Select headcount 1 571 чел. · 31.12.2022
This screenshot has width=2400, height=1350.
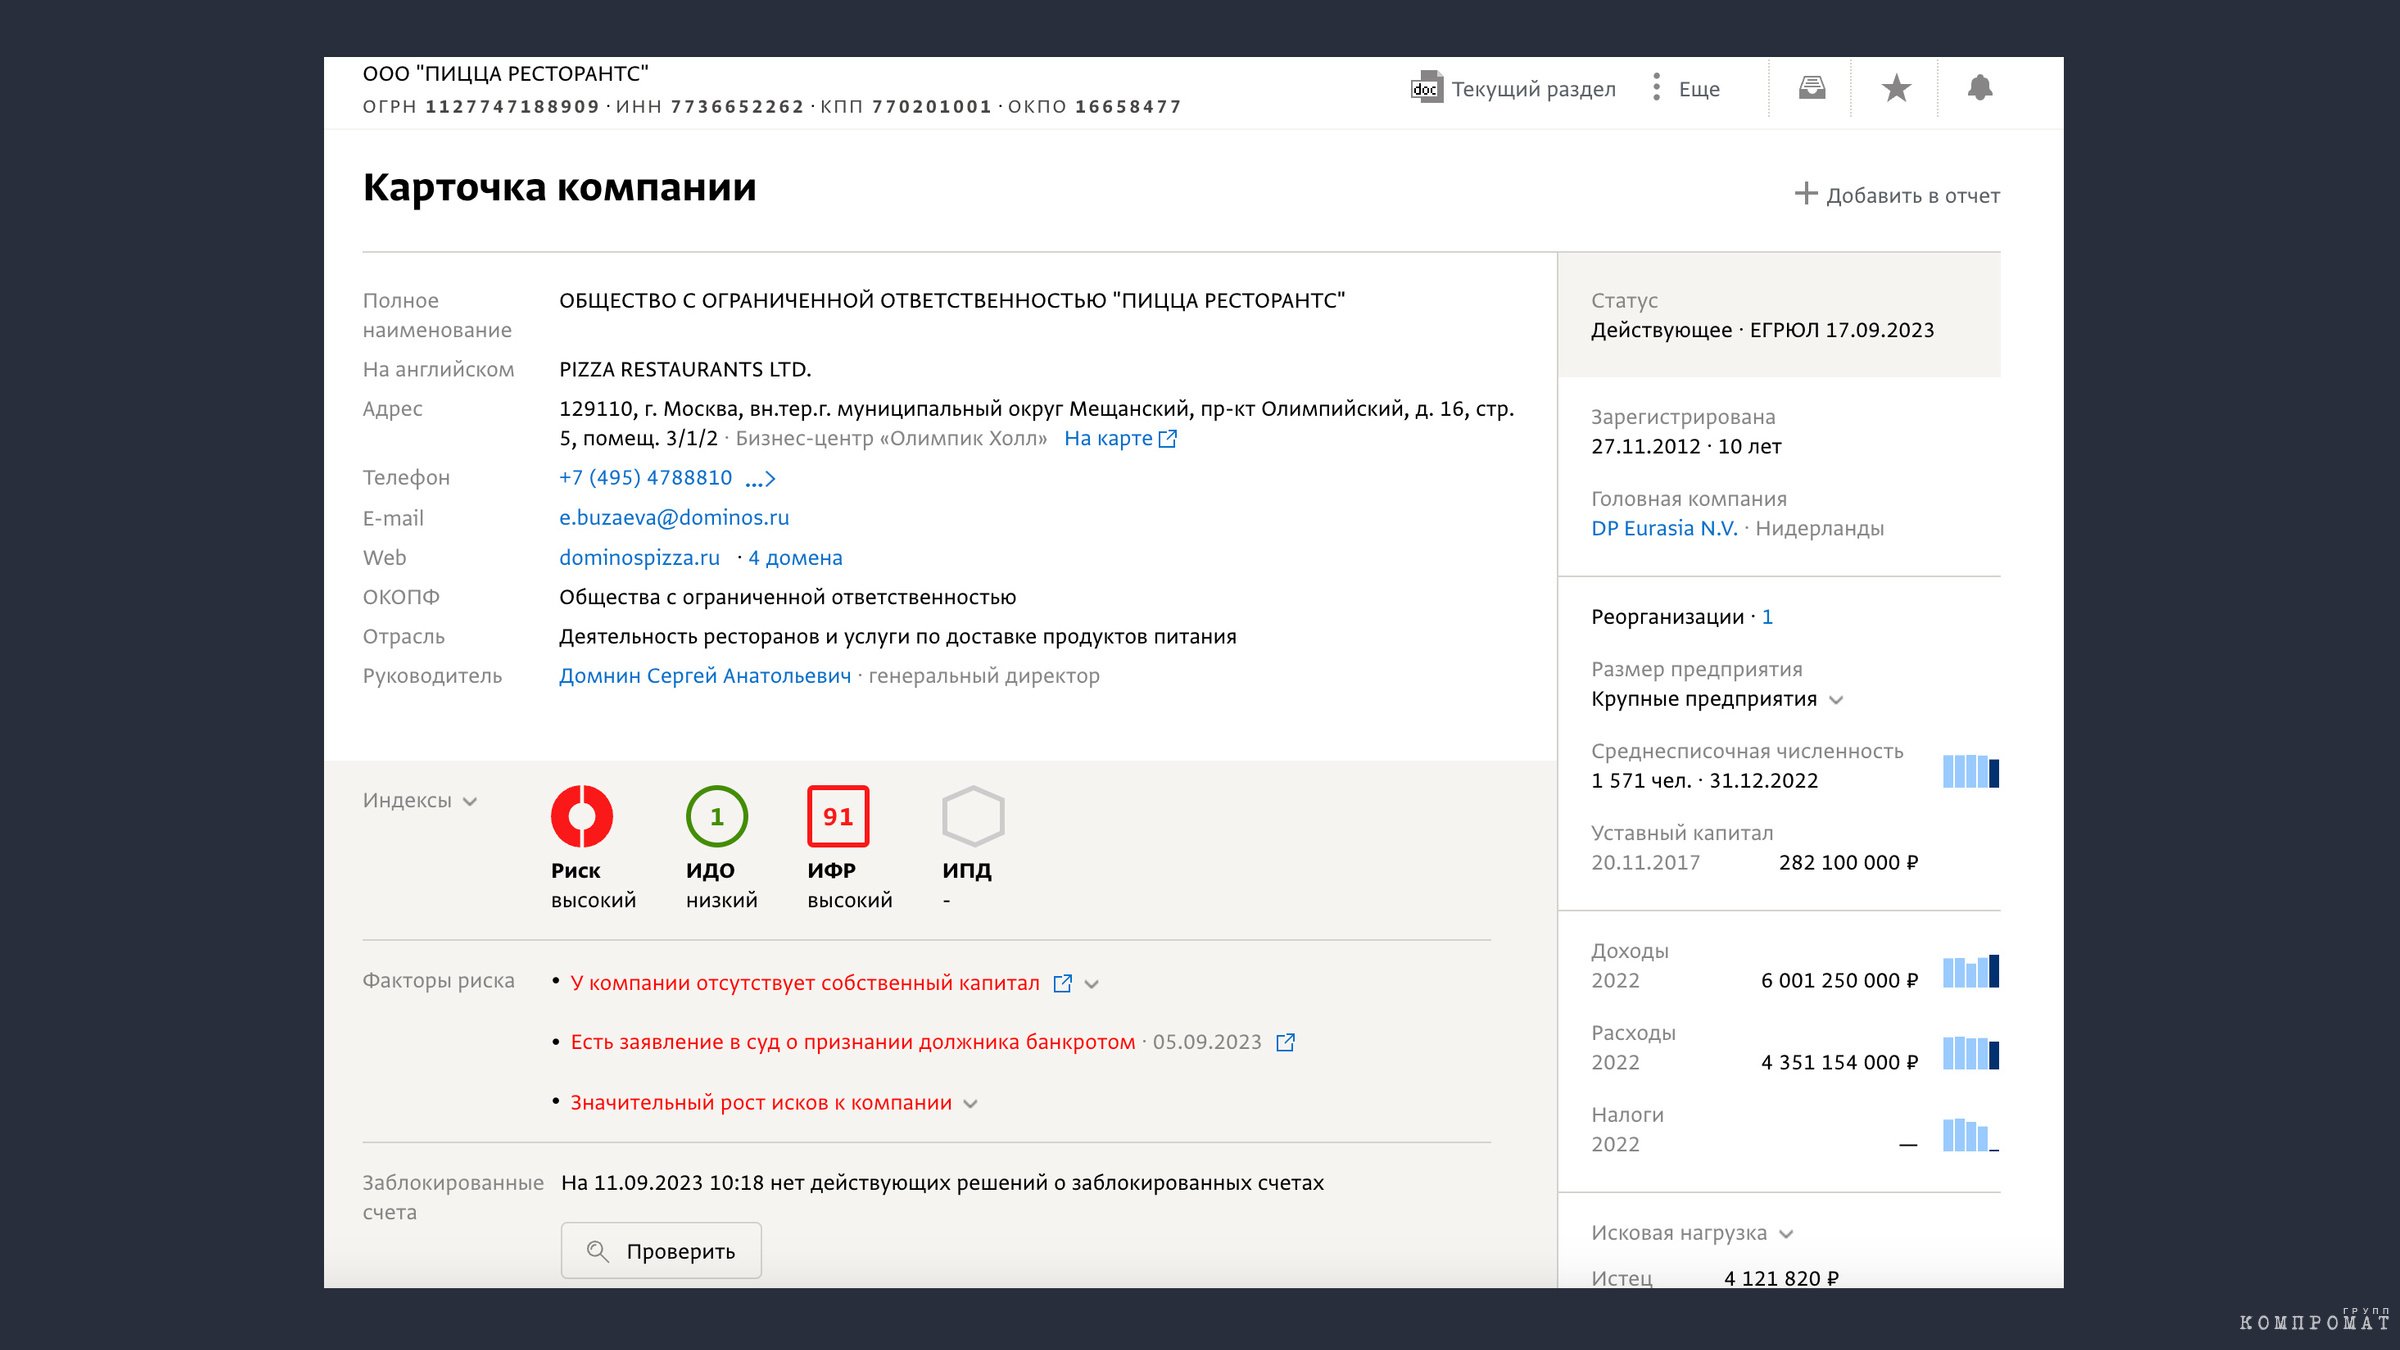pyautogui.click(x=1704, y=781)
